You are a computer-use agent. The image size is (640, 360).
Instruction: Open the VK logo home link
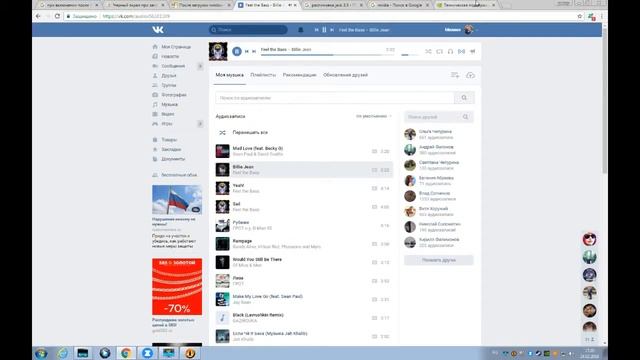click(158, 30)
